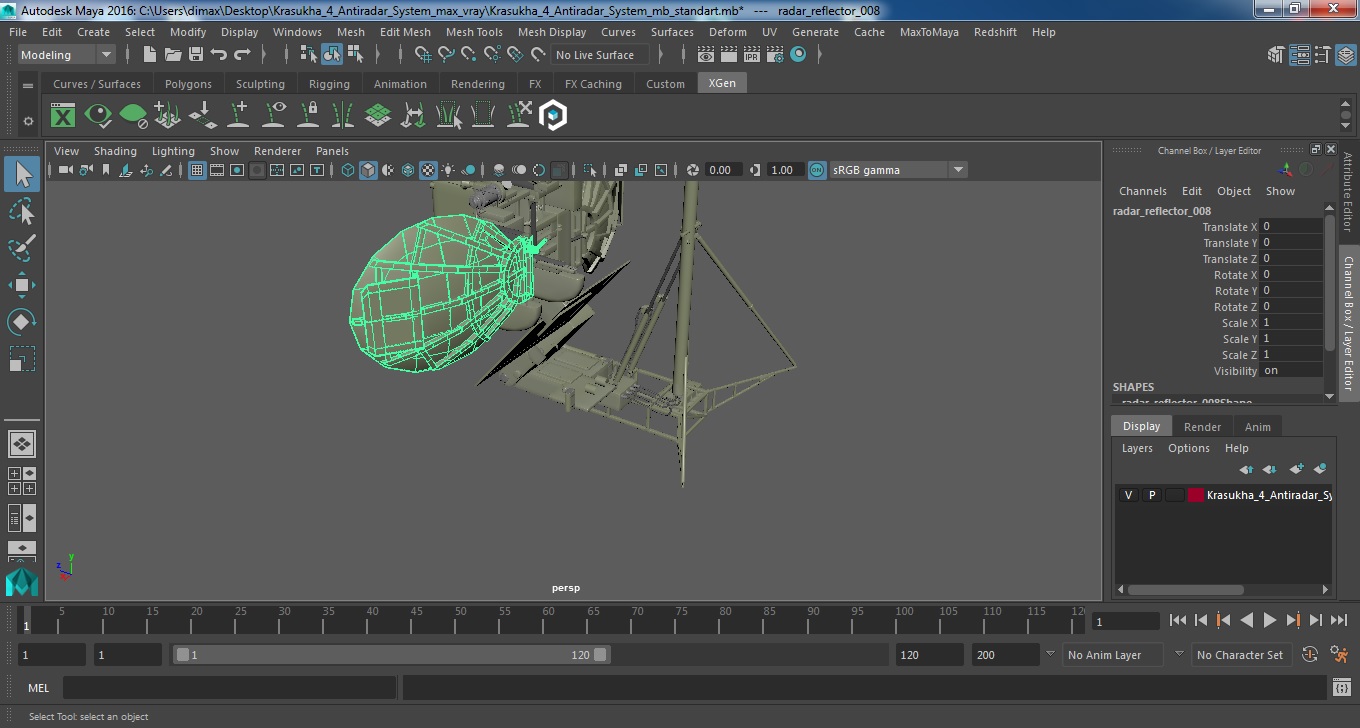Open animation preferences running-man icon
The width and height of the screenshot is (1360, 728).
[1340, 655]
